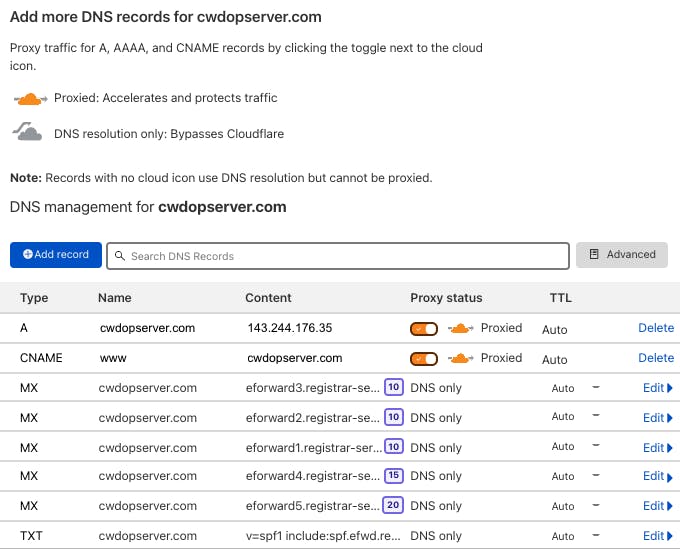Edit the eforward1 MX record
680x549 pixels.
click(657, 448)
